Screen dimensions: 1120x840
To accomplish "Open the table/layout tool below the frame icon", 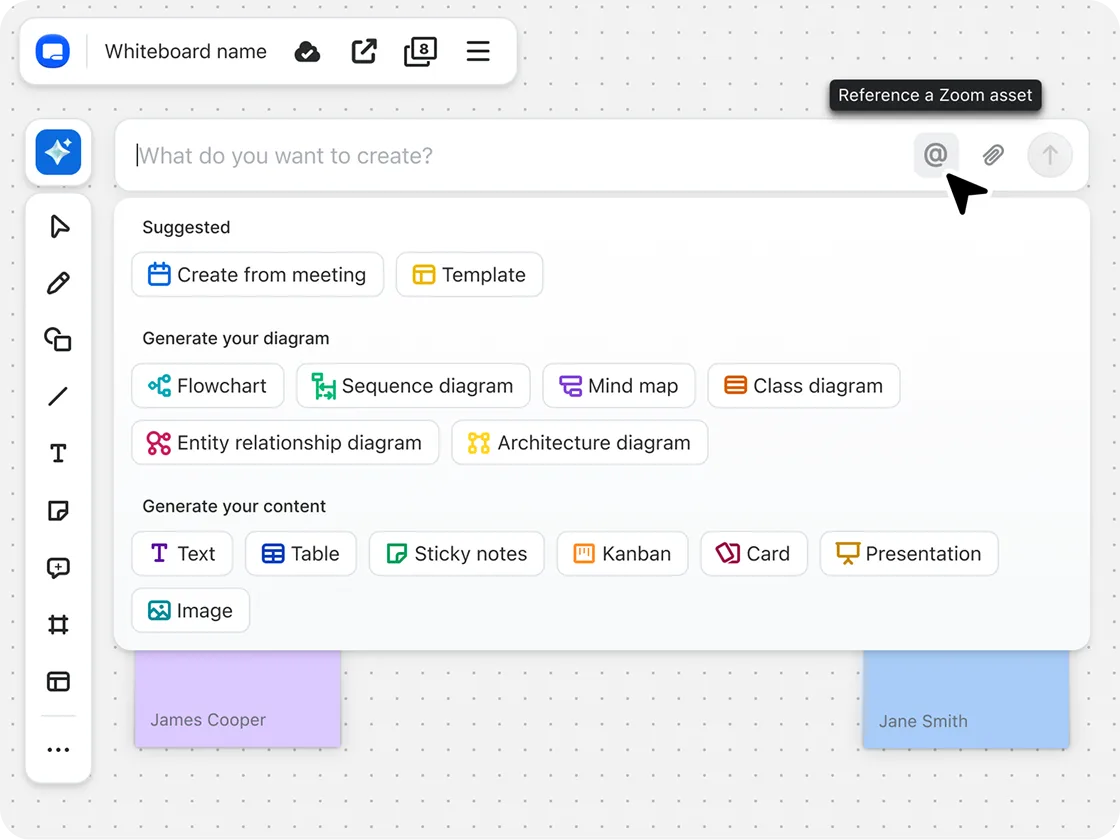I will pos(58,681).
